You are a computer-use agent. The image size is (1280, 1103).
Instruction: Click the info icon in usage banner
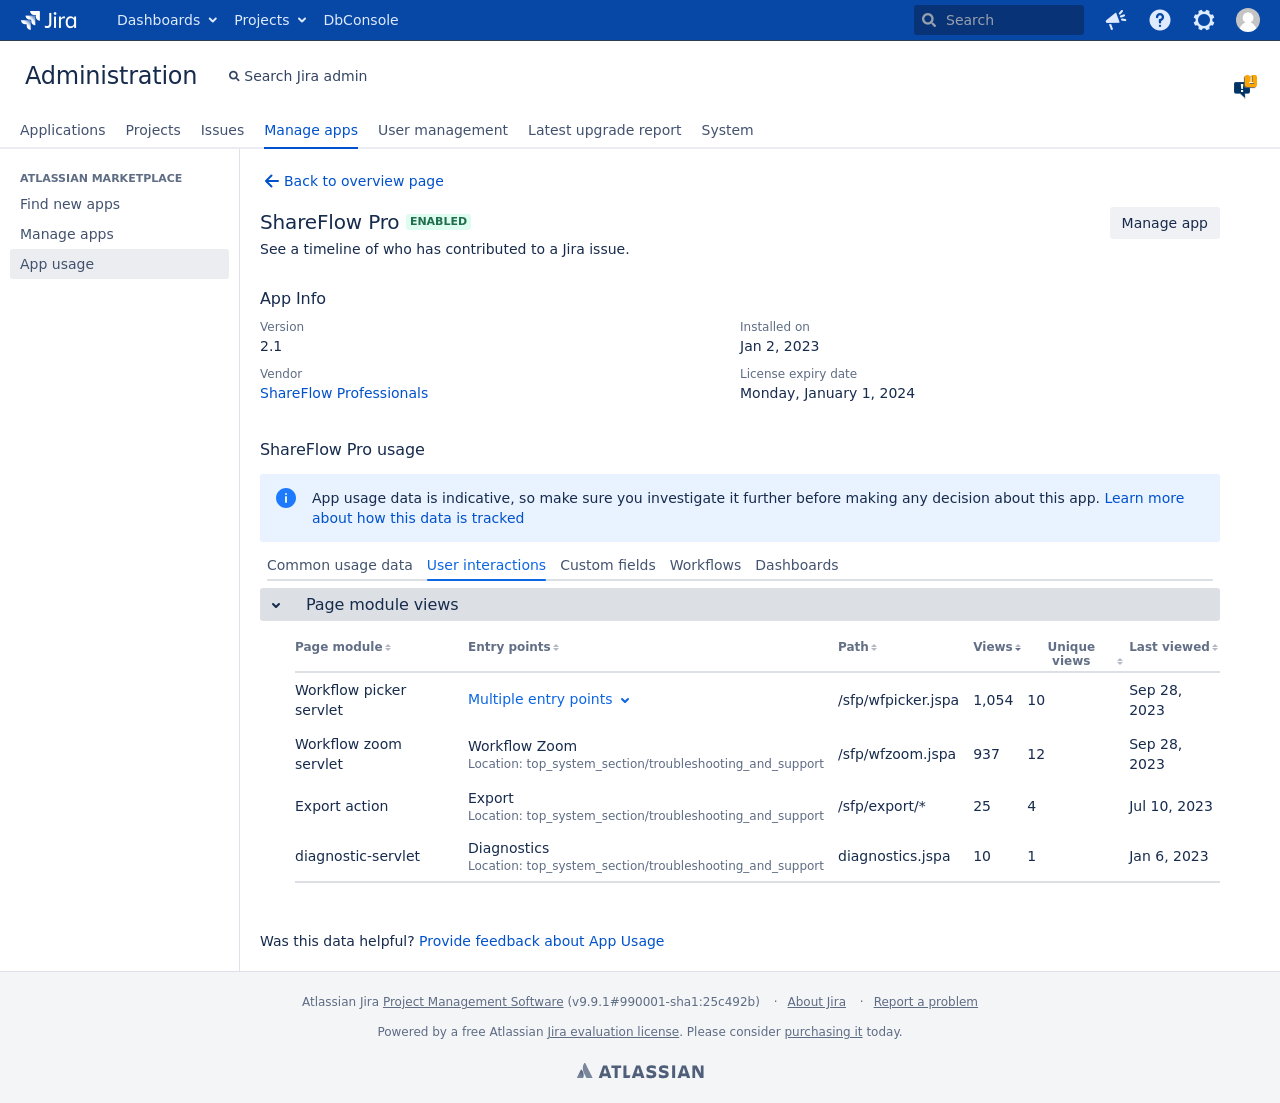coord(286,498)
